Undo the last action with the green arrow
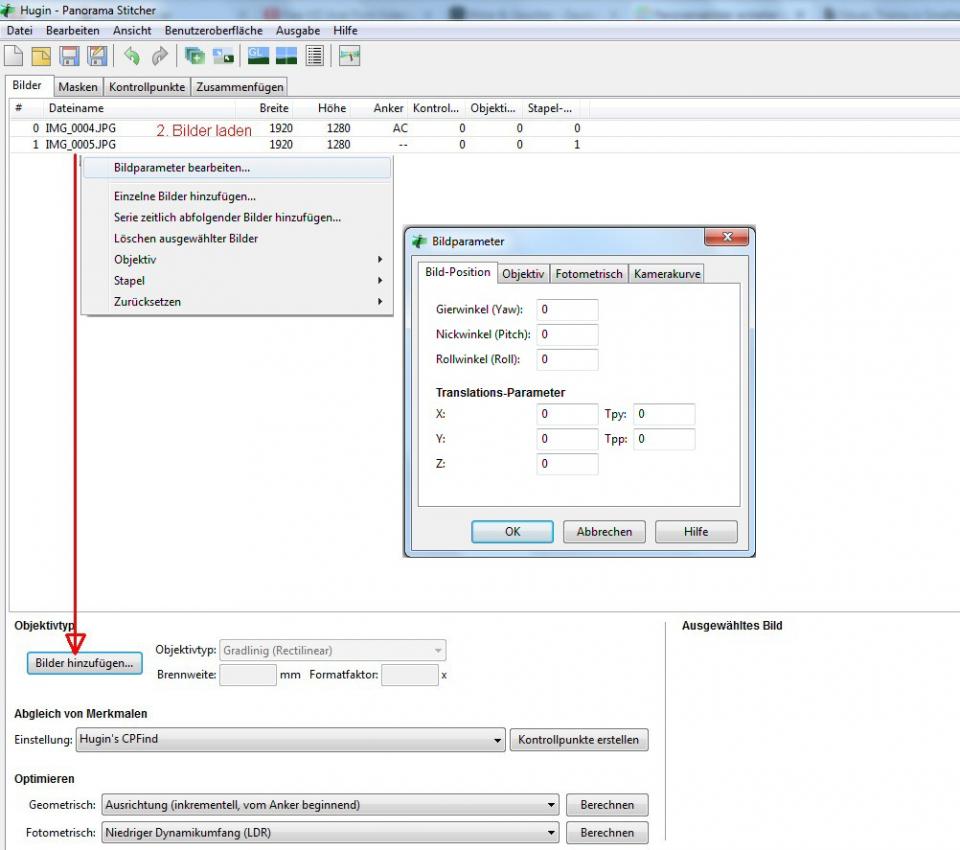The height and width of the screenshot is (850, 960). 131,56
